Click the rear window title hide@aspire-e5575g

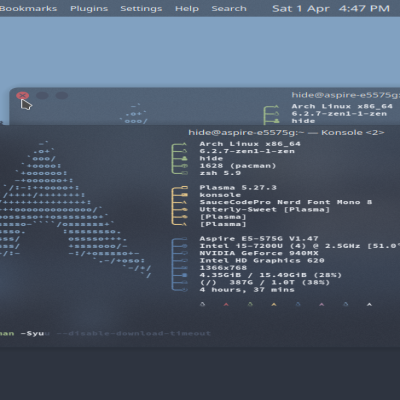345,95
